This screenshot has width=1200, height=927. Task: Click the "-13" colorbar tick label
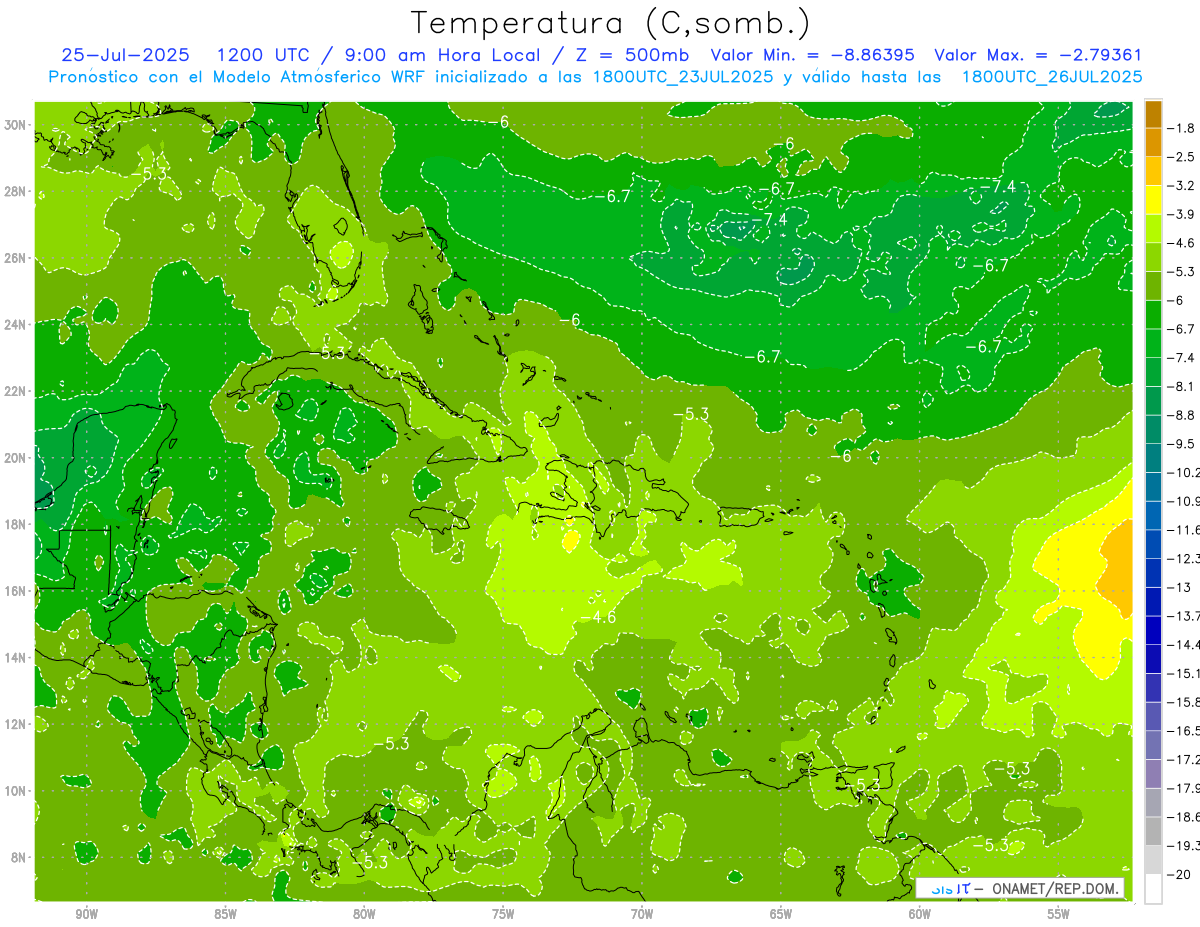tap(1179, 587)
